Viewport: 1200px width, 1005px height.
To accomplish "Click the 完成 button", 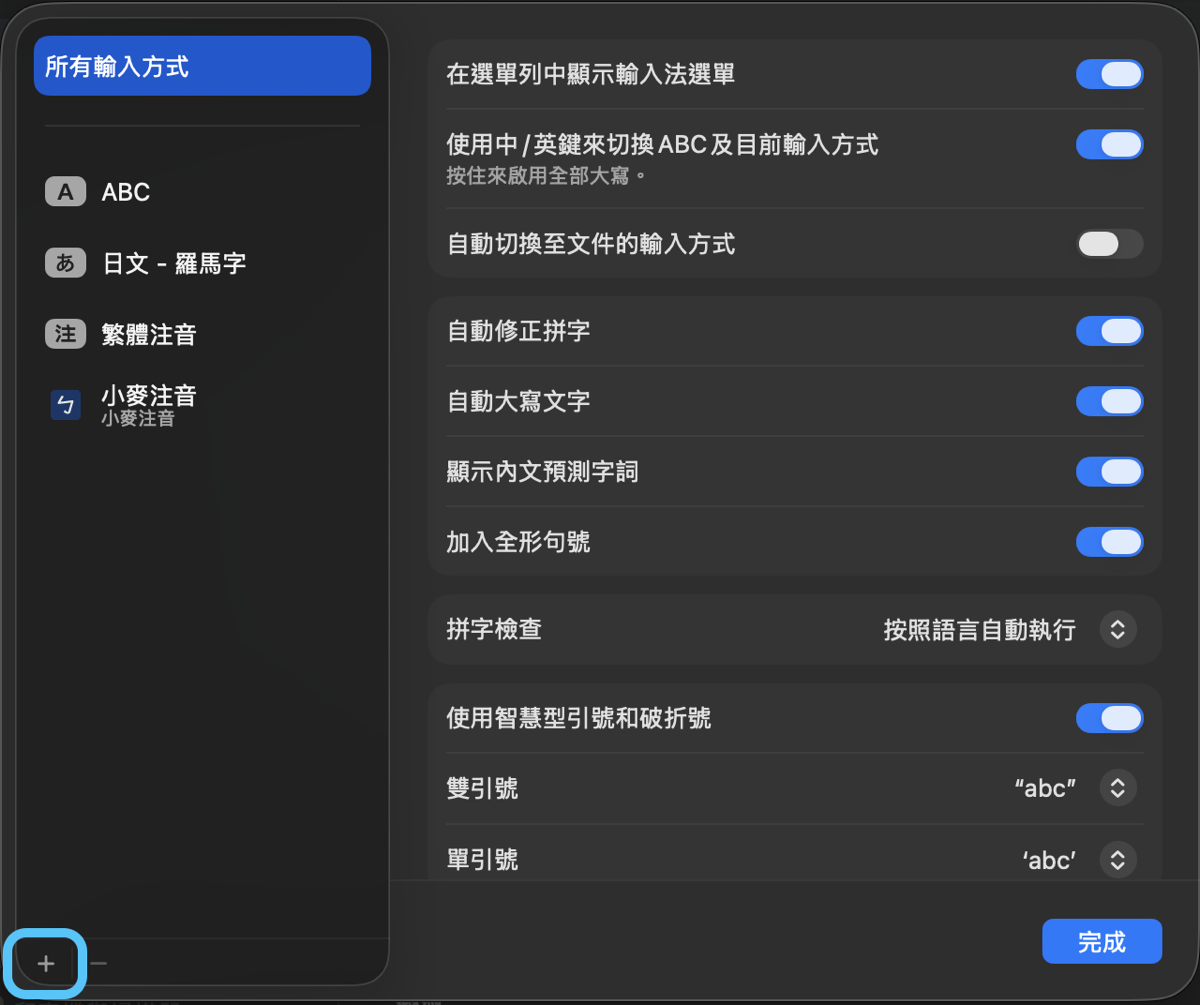I will (1102, 941).
